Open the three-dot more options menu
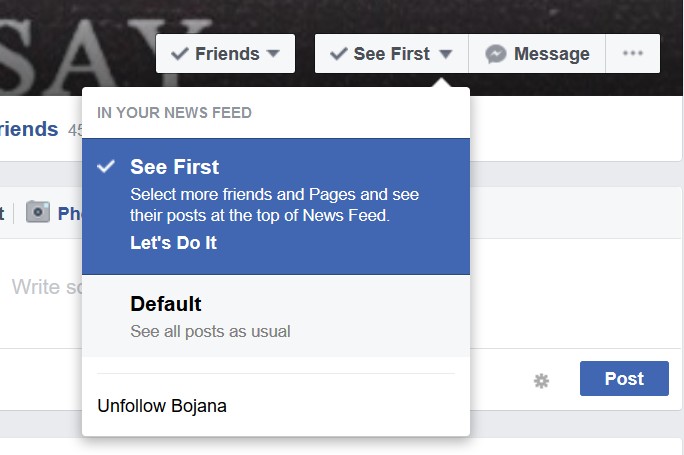 (x=633, y=54)
